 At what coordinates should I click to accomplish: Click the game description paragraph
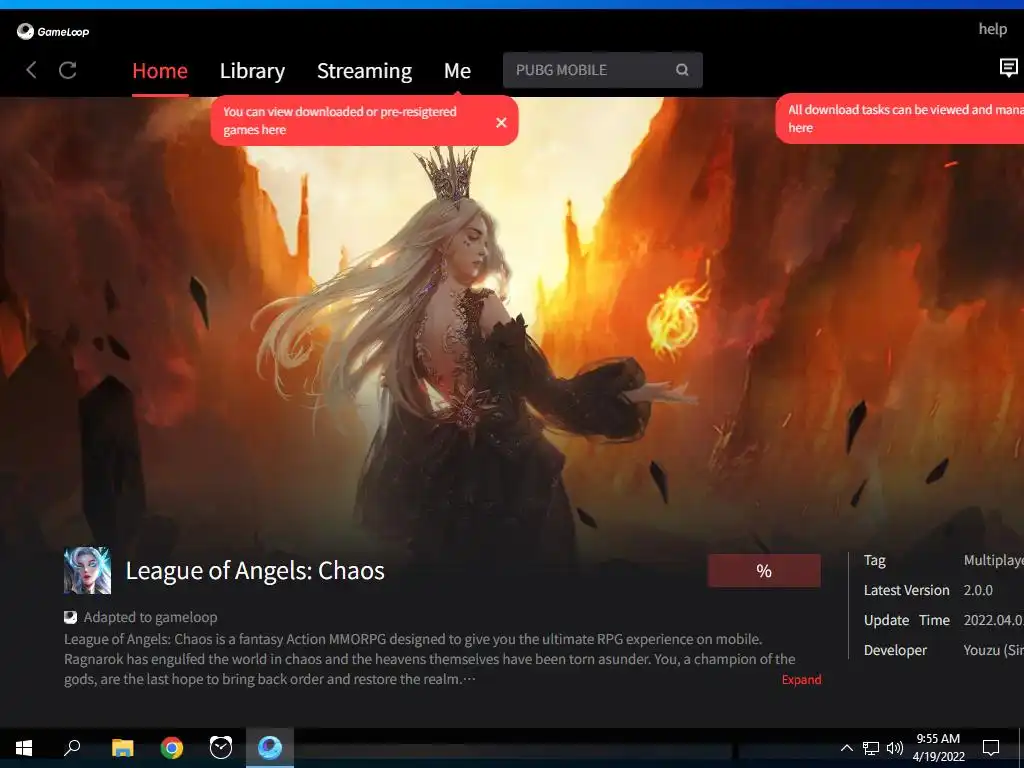430,659
